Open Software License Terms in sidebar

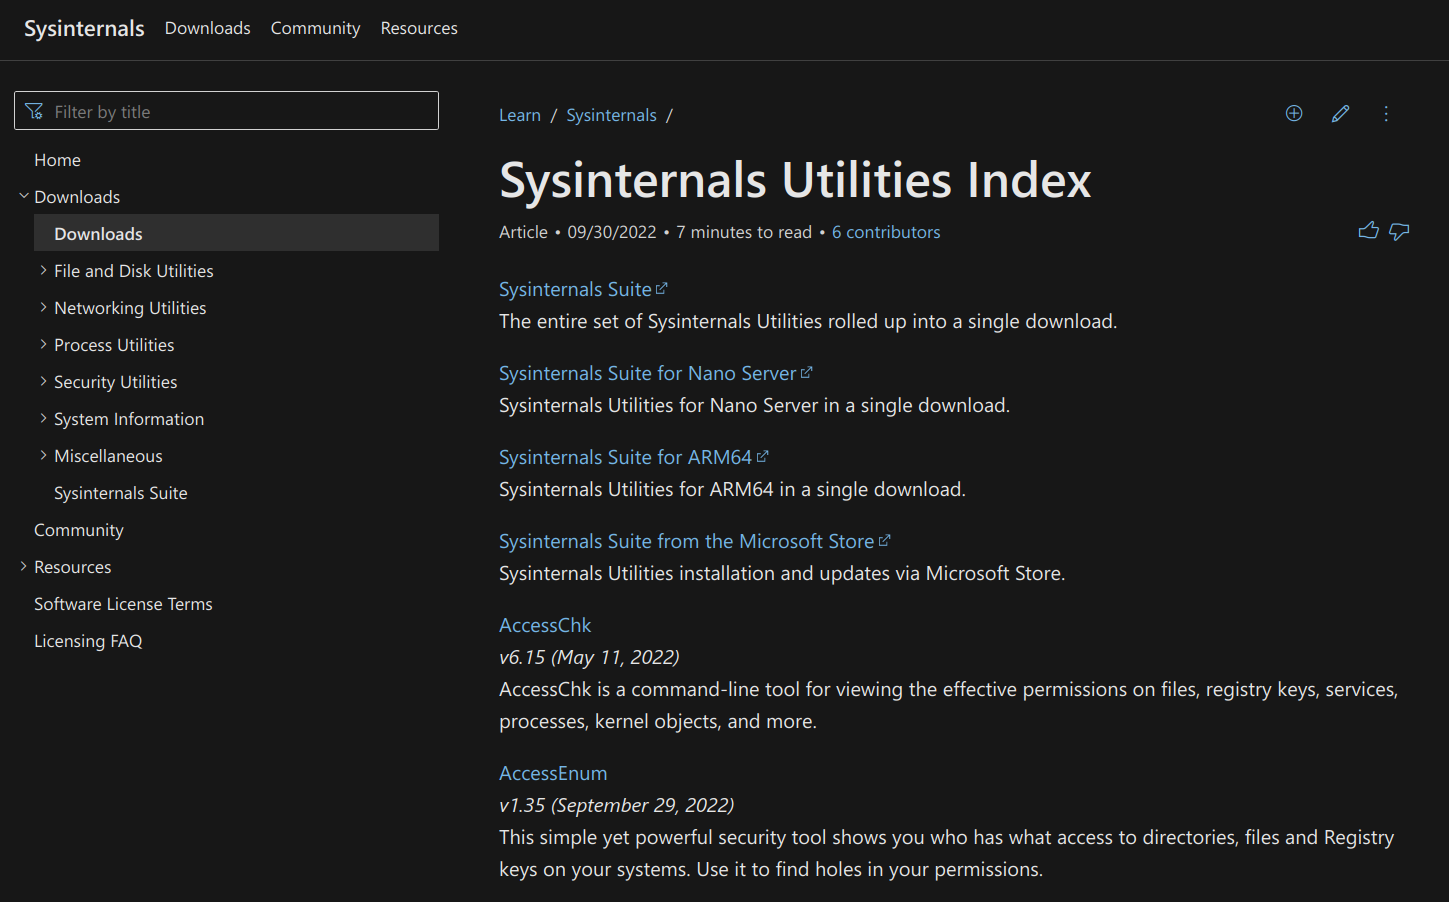123,604
